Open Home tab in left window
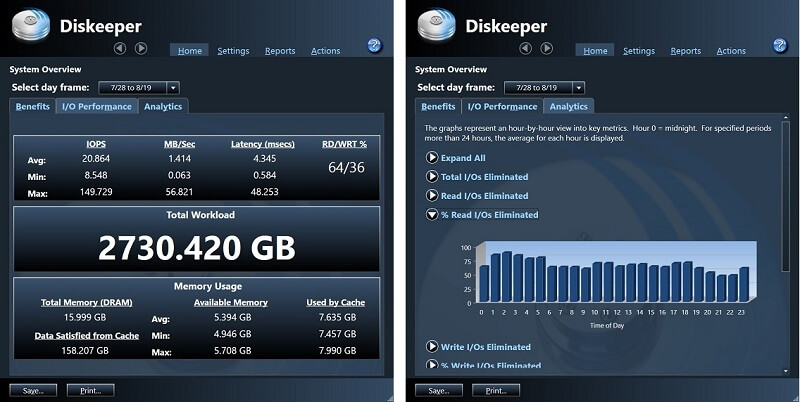 (189, 51)
